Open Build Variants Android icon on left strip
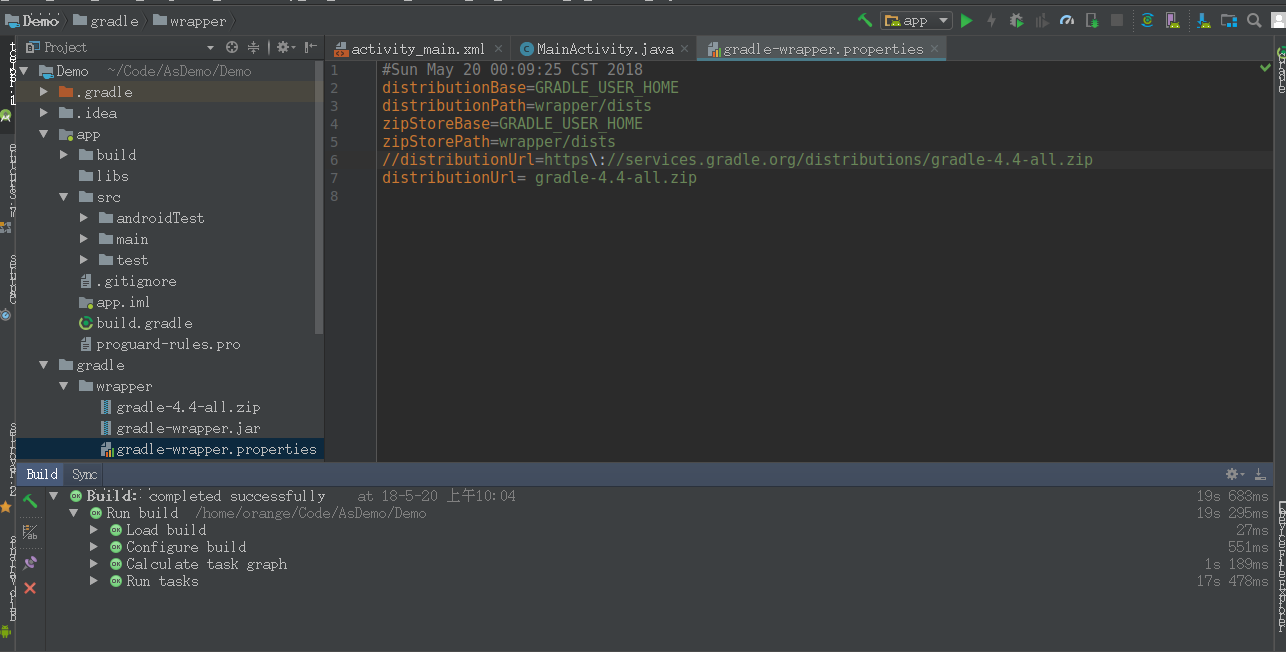 7,631
